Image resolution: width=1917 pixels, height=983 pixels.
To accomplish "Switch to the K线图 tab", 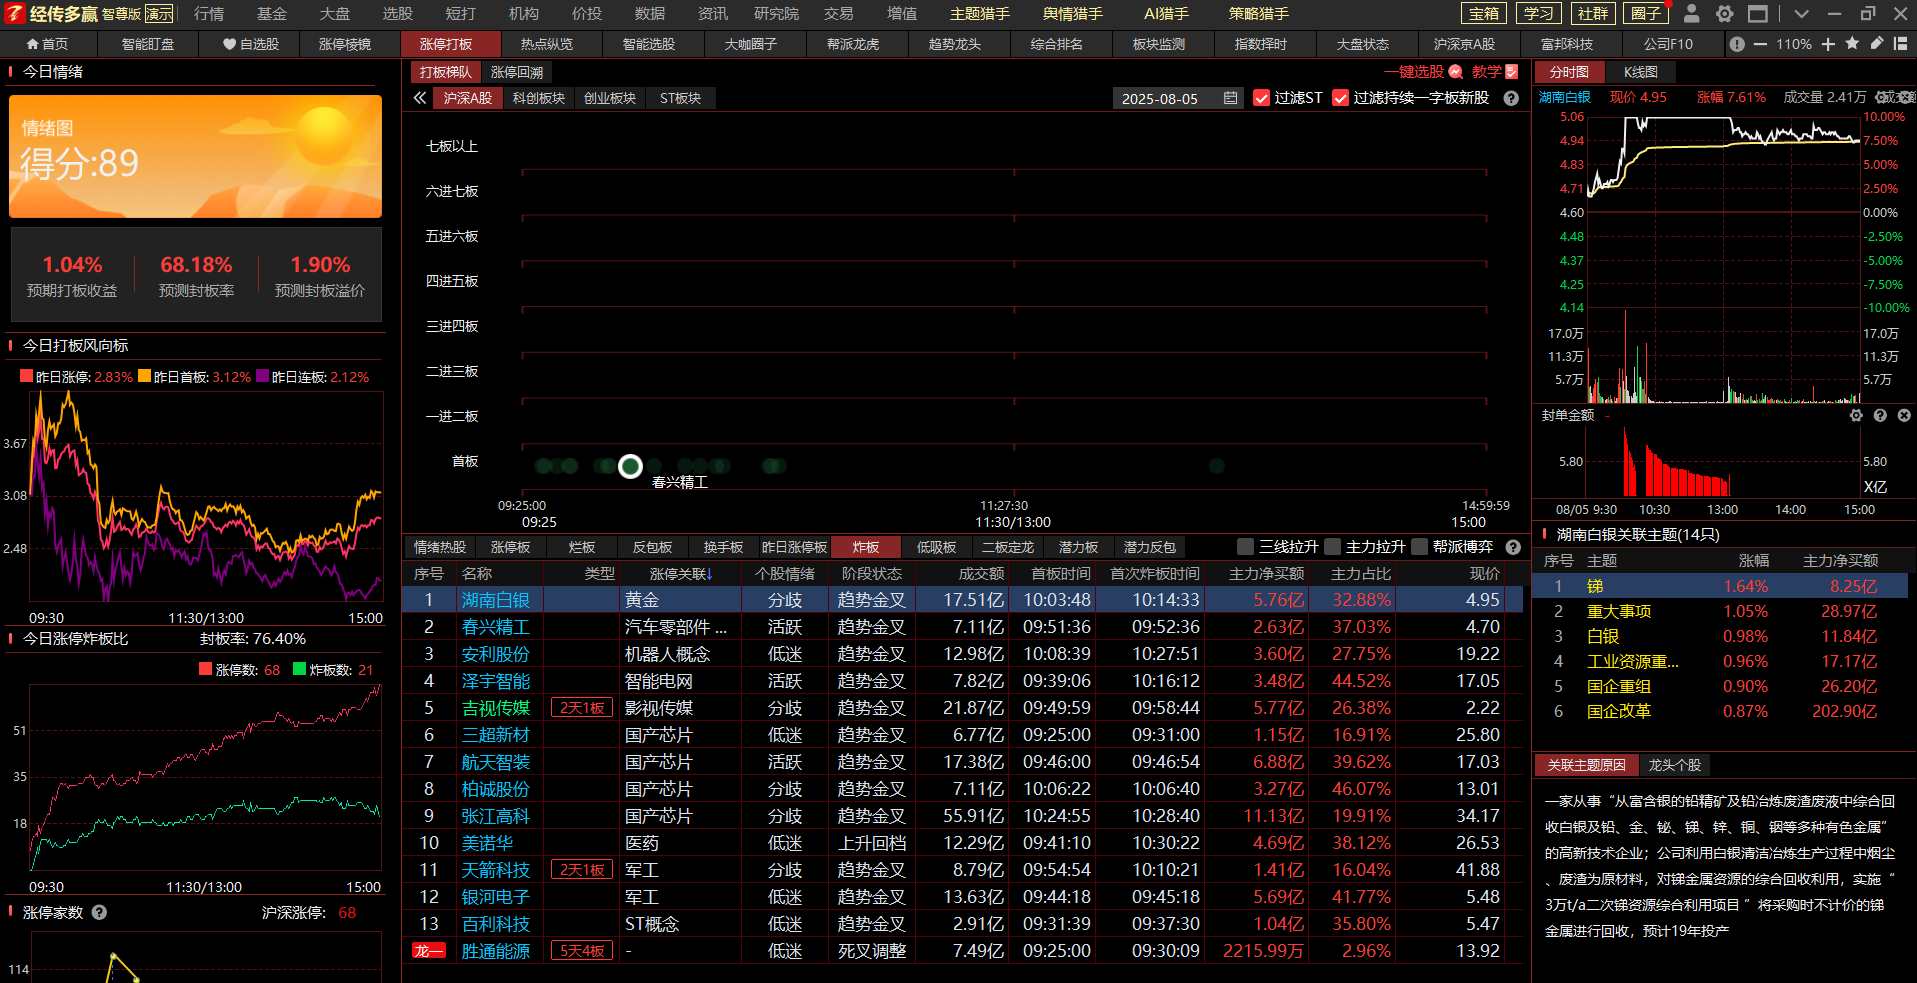I will tap(1640, 72).
